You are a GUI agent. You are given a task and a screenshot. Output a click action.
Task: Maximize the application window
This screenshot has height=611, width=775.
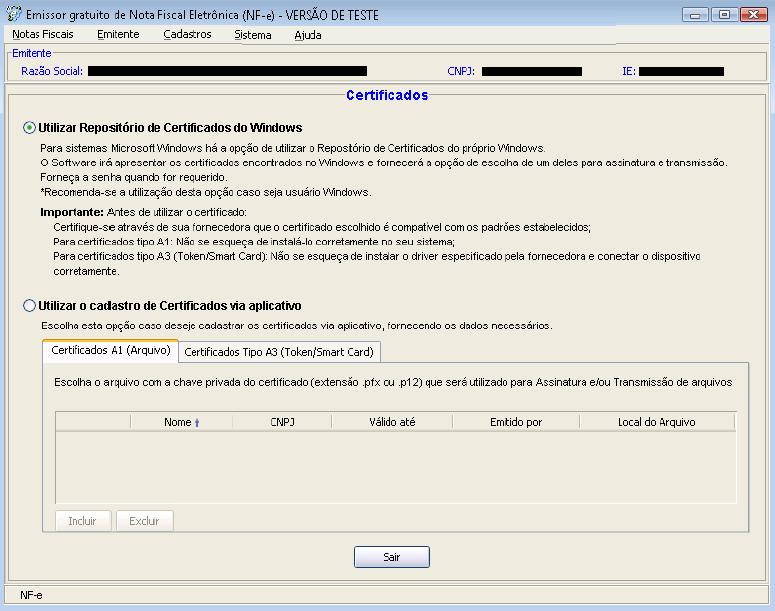click(723, 14)
